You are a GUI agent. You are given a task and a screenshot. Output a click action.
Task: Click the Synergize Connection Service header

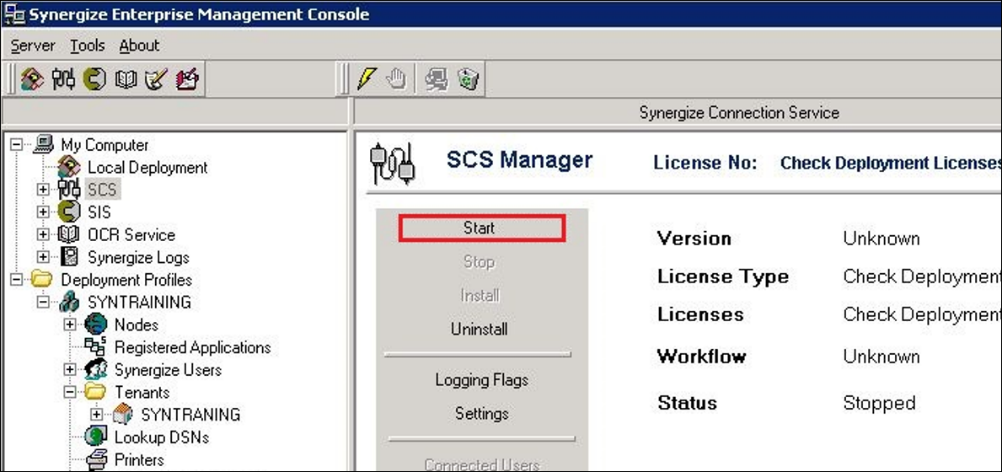[739, 113]
